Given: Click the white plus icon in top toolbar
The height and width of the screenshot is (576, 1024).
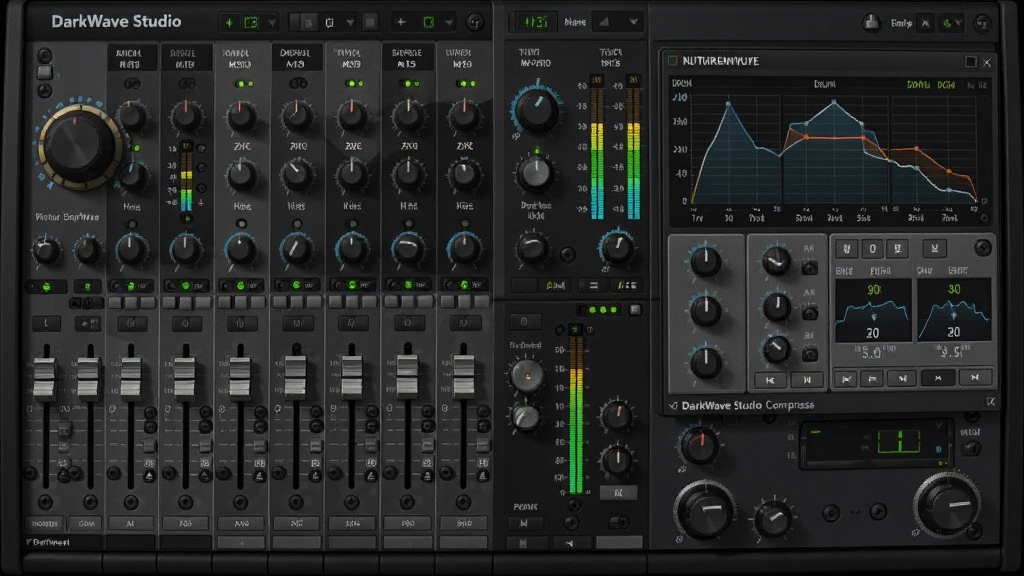Looking at the screenshot, I should click(401, 22).
